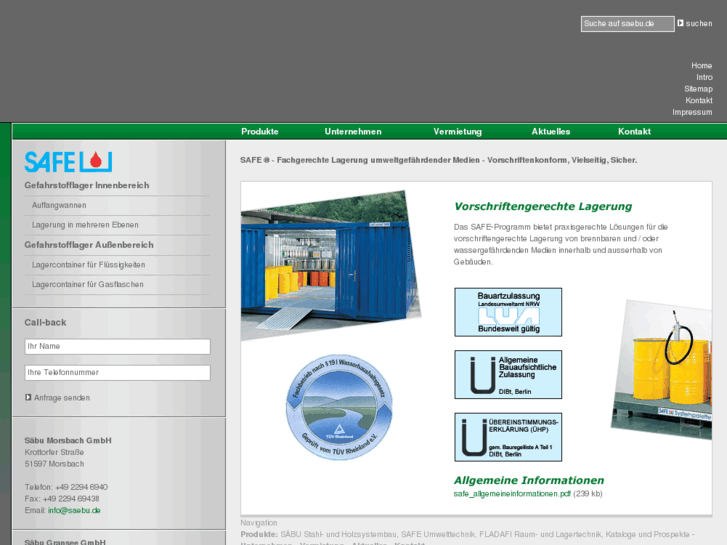
Task: Open Lagercontainer für Gasflaschen item
Action: (87, 284)
